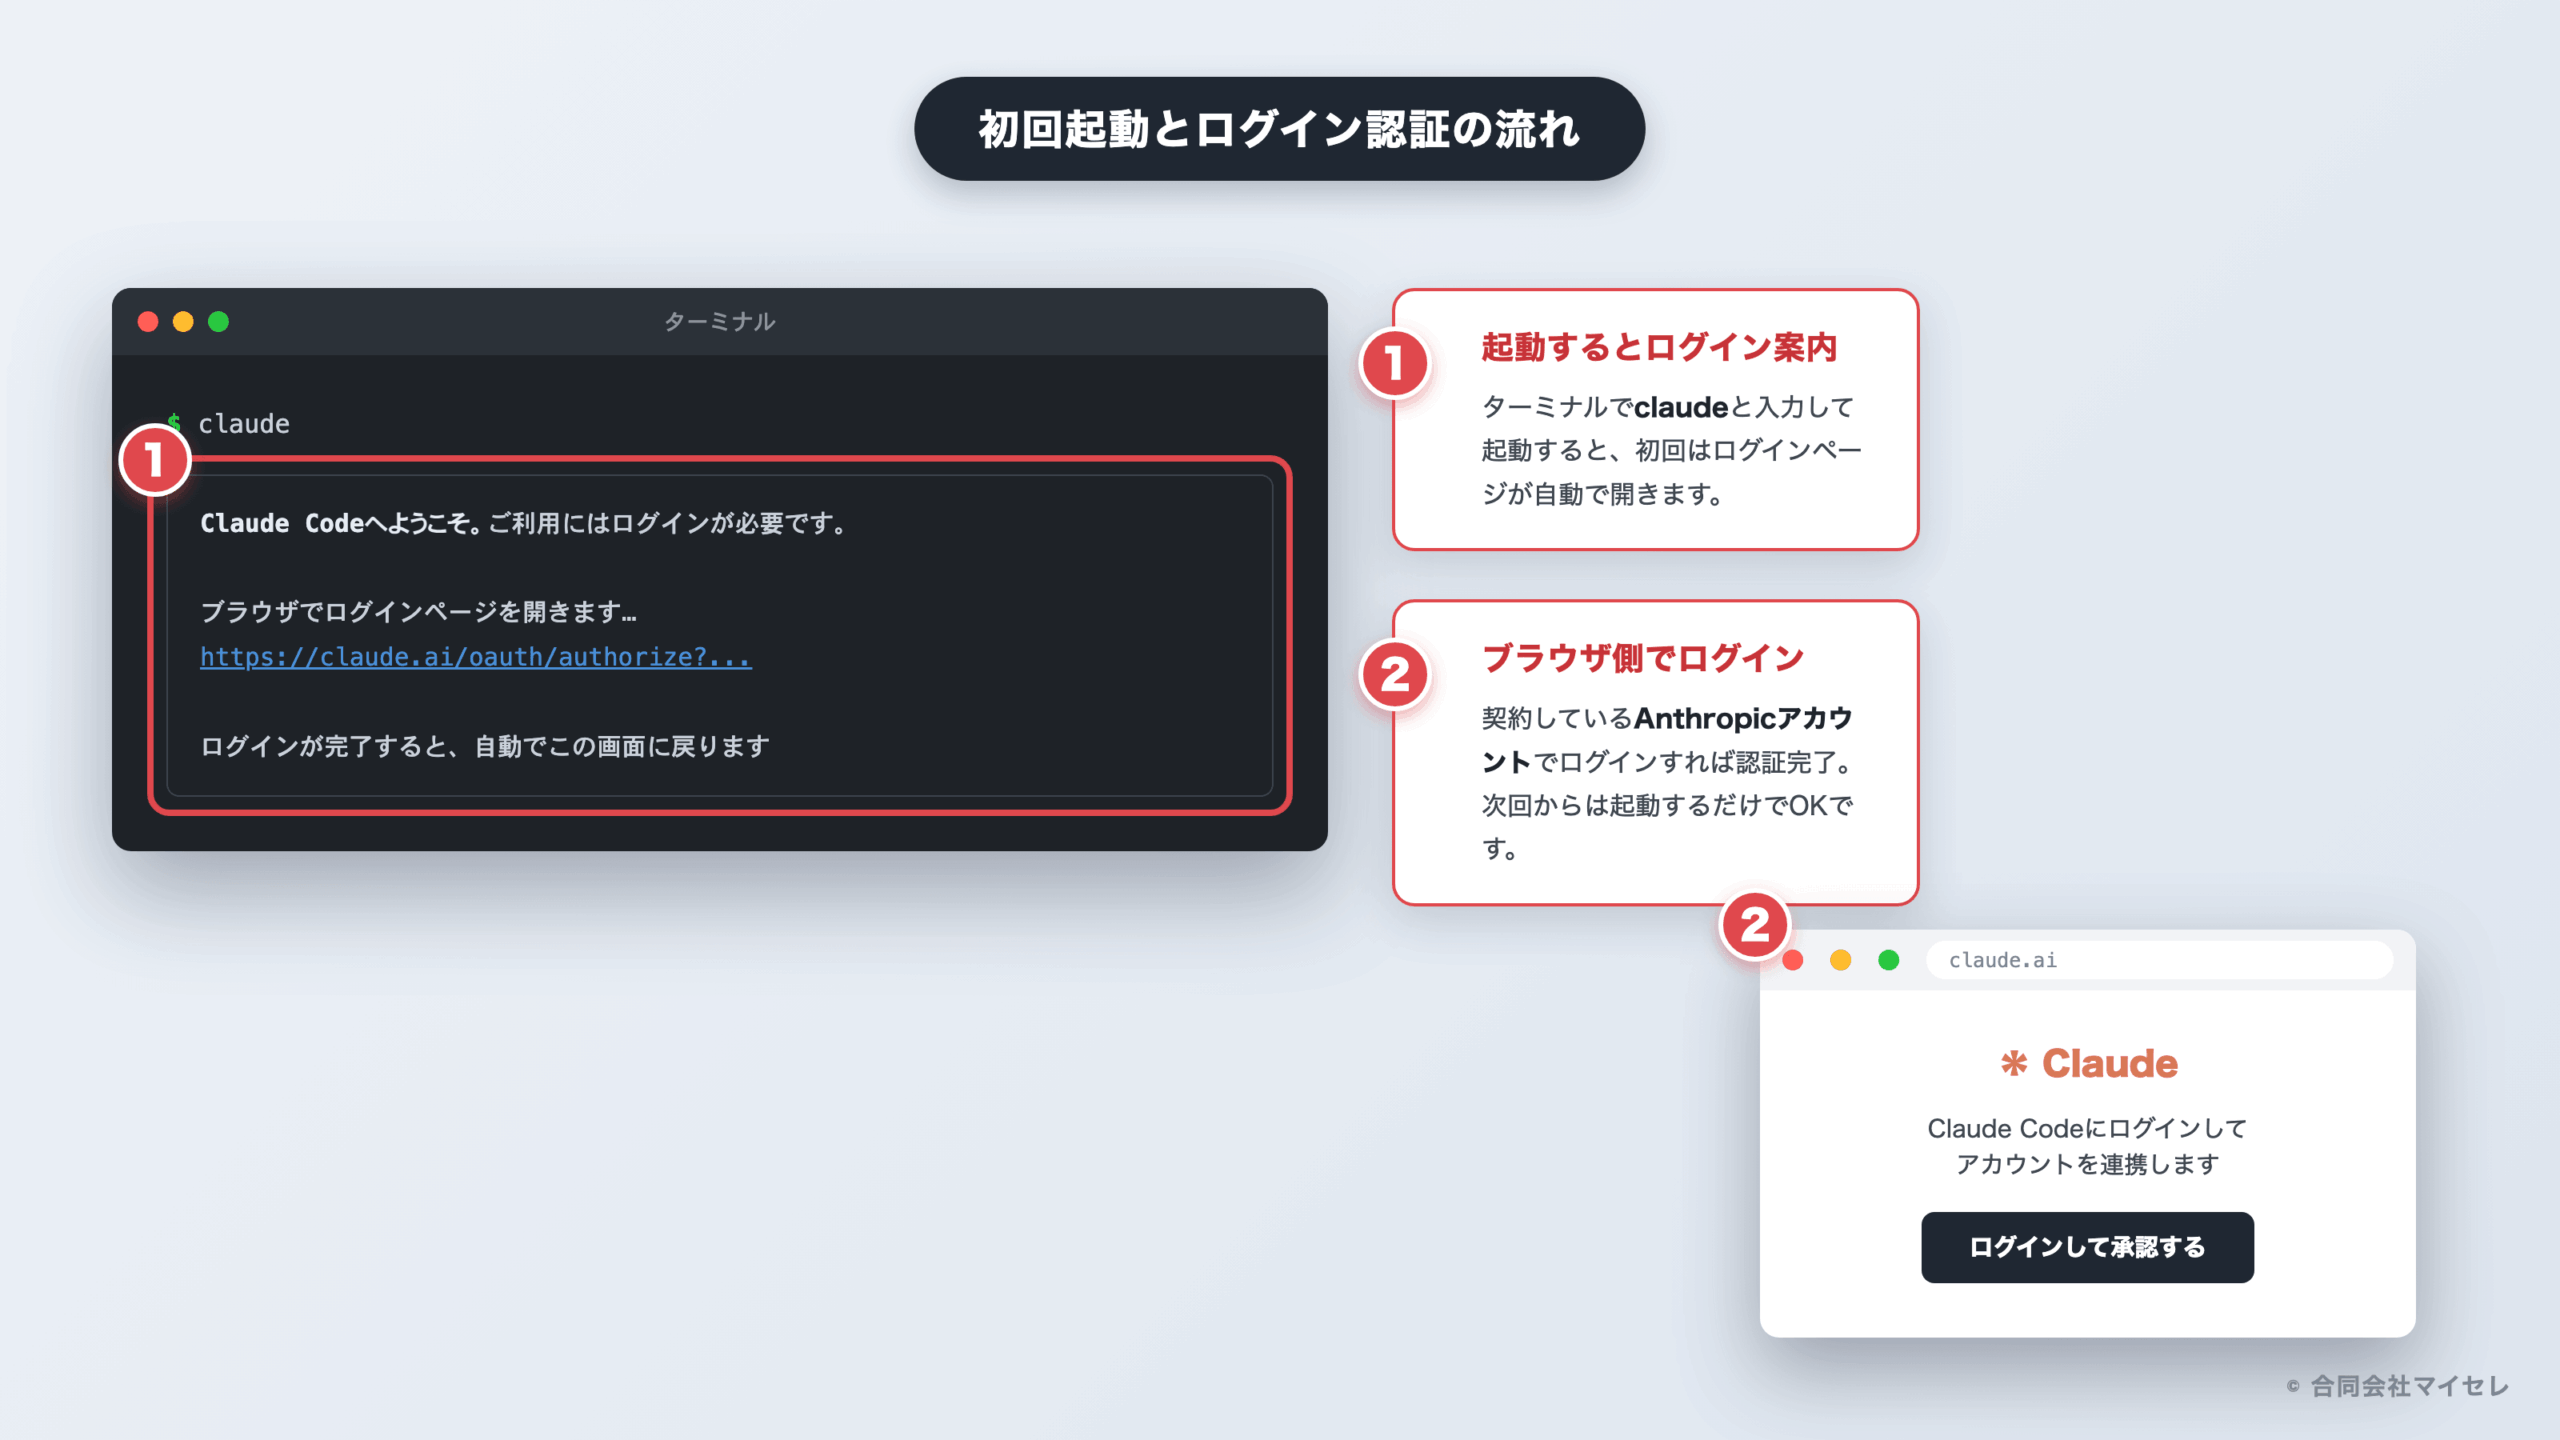This screenshot has width=2560, height=1440.
Task: Click the 'claude' command in the terminal
Action: [244, 423]
